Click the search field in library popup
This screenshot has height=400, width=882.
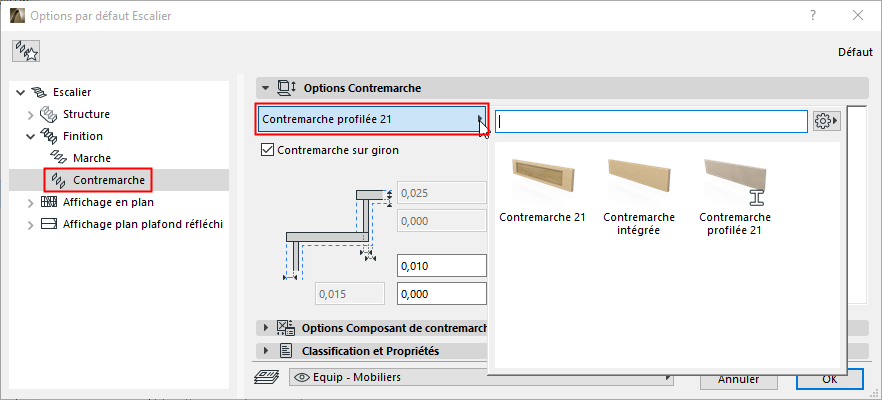click(651, 121)
